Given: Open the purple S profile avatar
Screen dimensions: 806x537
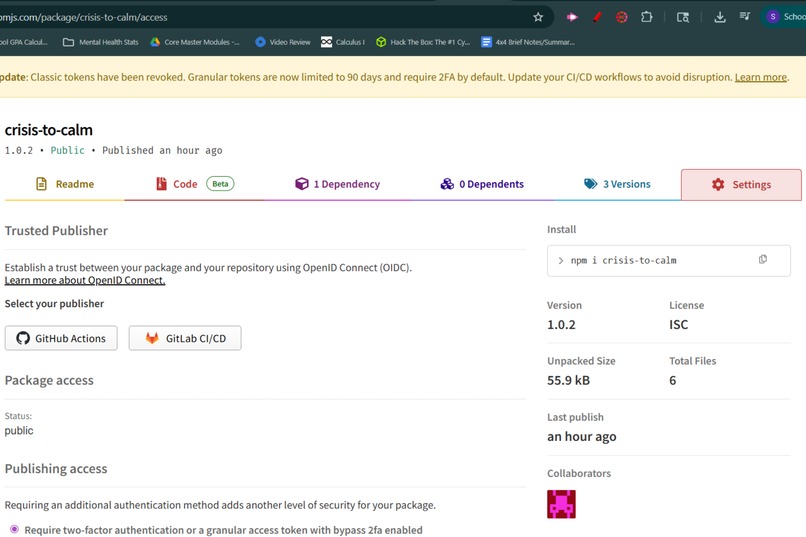Looking at the screenshot, I should pyautogui.click(x=773, y=17).
